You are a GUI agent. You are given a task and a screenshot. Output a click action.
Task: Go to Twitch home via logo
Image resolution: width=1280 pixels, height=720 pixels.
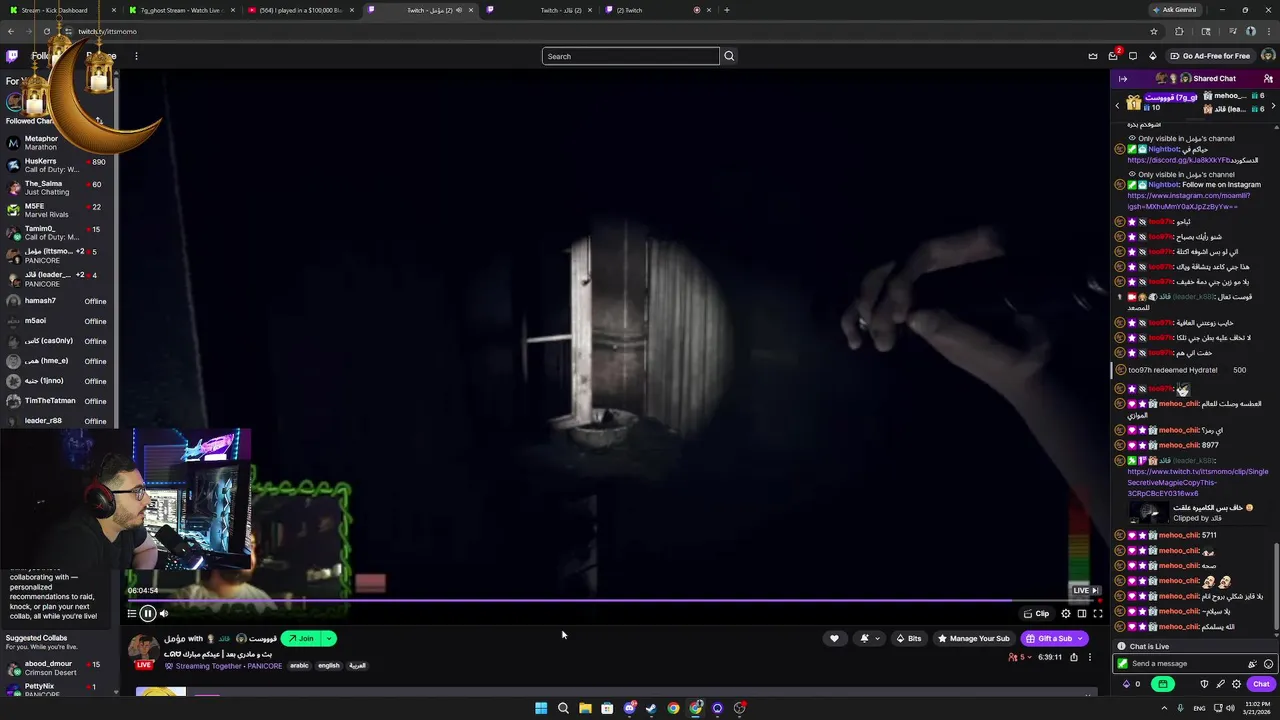(12, 56)
